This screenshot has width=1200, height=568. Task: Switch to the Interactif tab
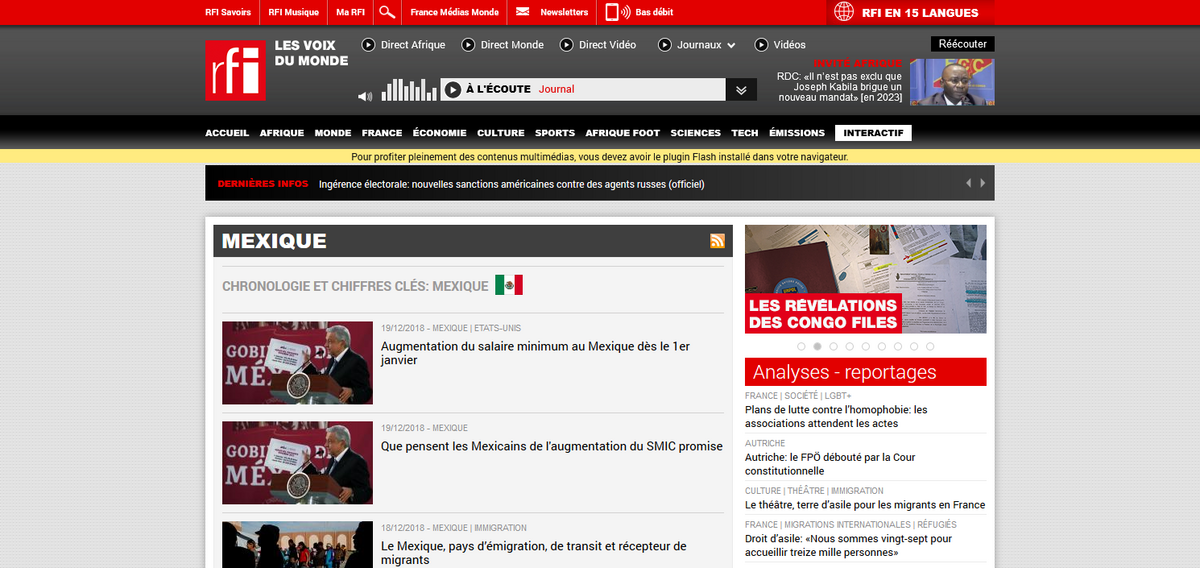tap(874, 133)
